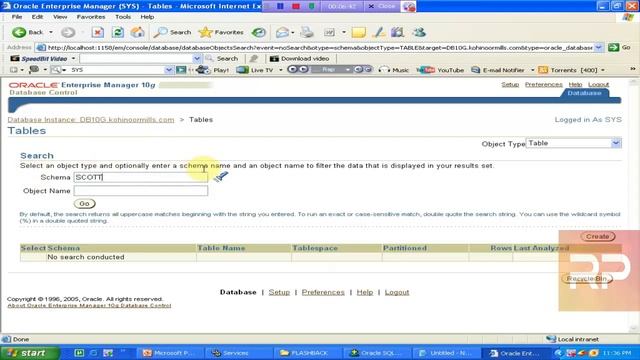Switch to the Oracle SQL taskbar window
The height and width of the screenshot is (360, 640).
[376, 353]
